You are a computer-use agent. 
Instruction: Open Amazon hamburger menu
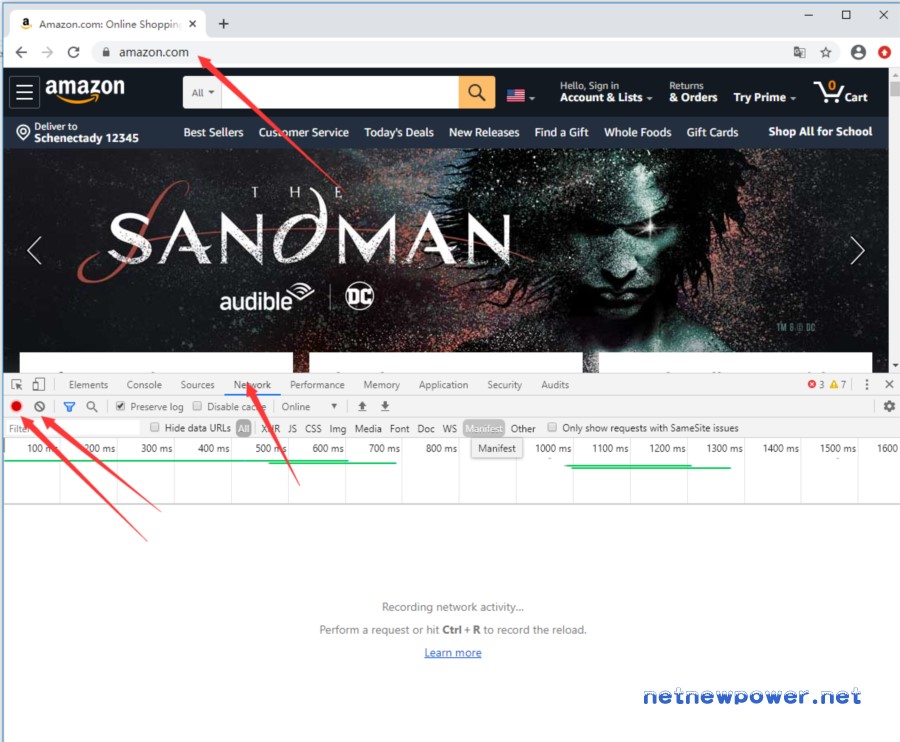[24, 92]
